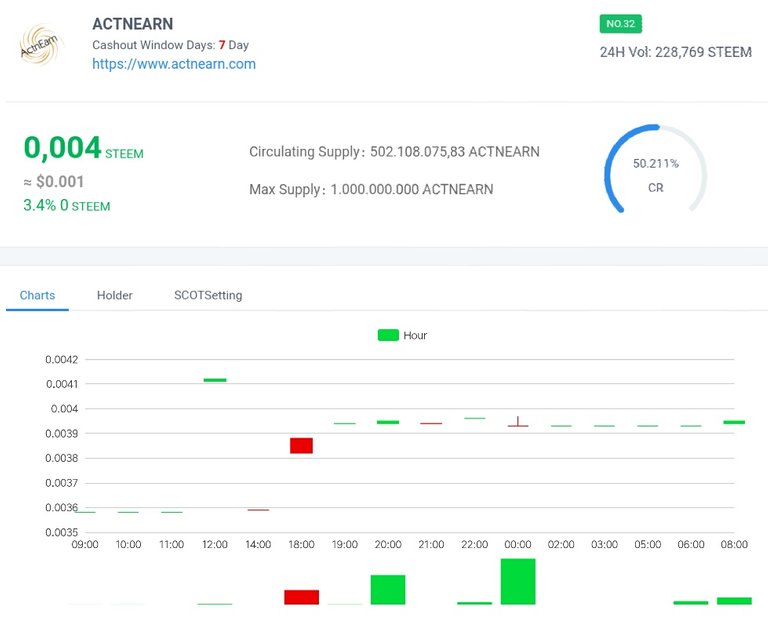Image resolution: width=768 pixels, height=628 pixels.
Task: Open the https://www.actnearn.com link
Action: coord(174,64)
